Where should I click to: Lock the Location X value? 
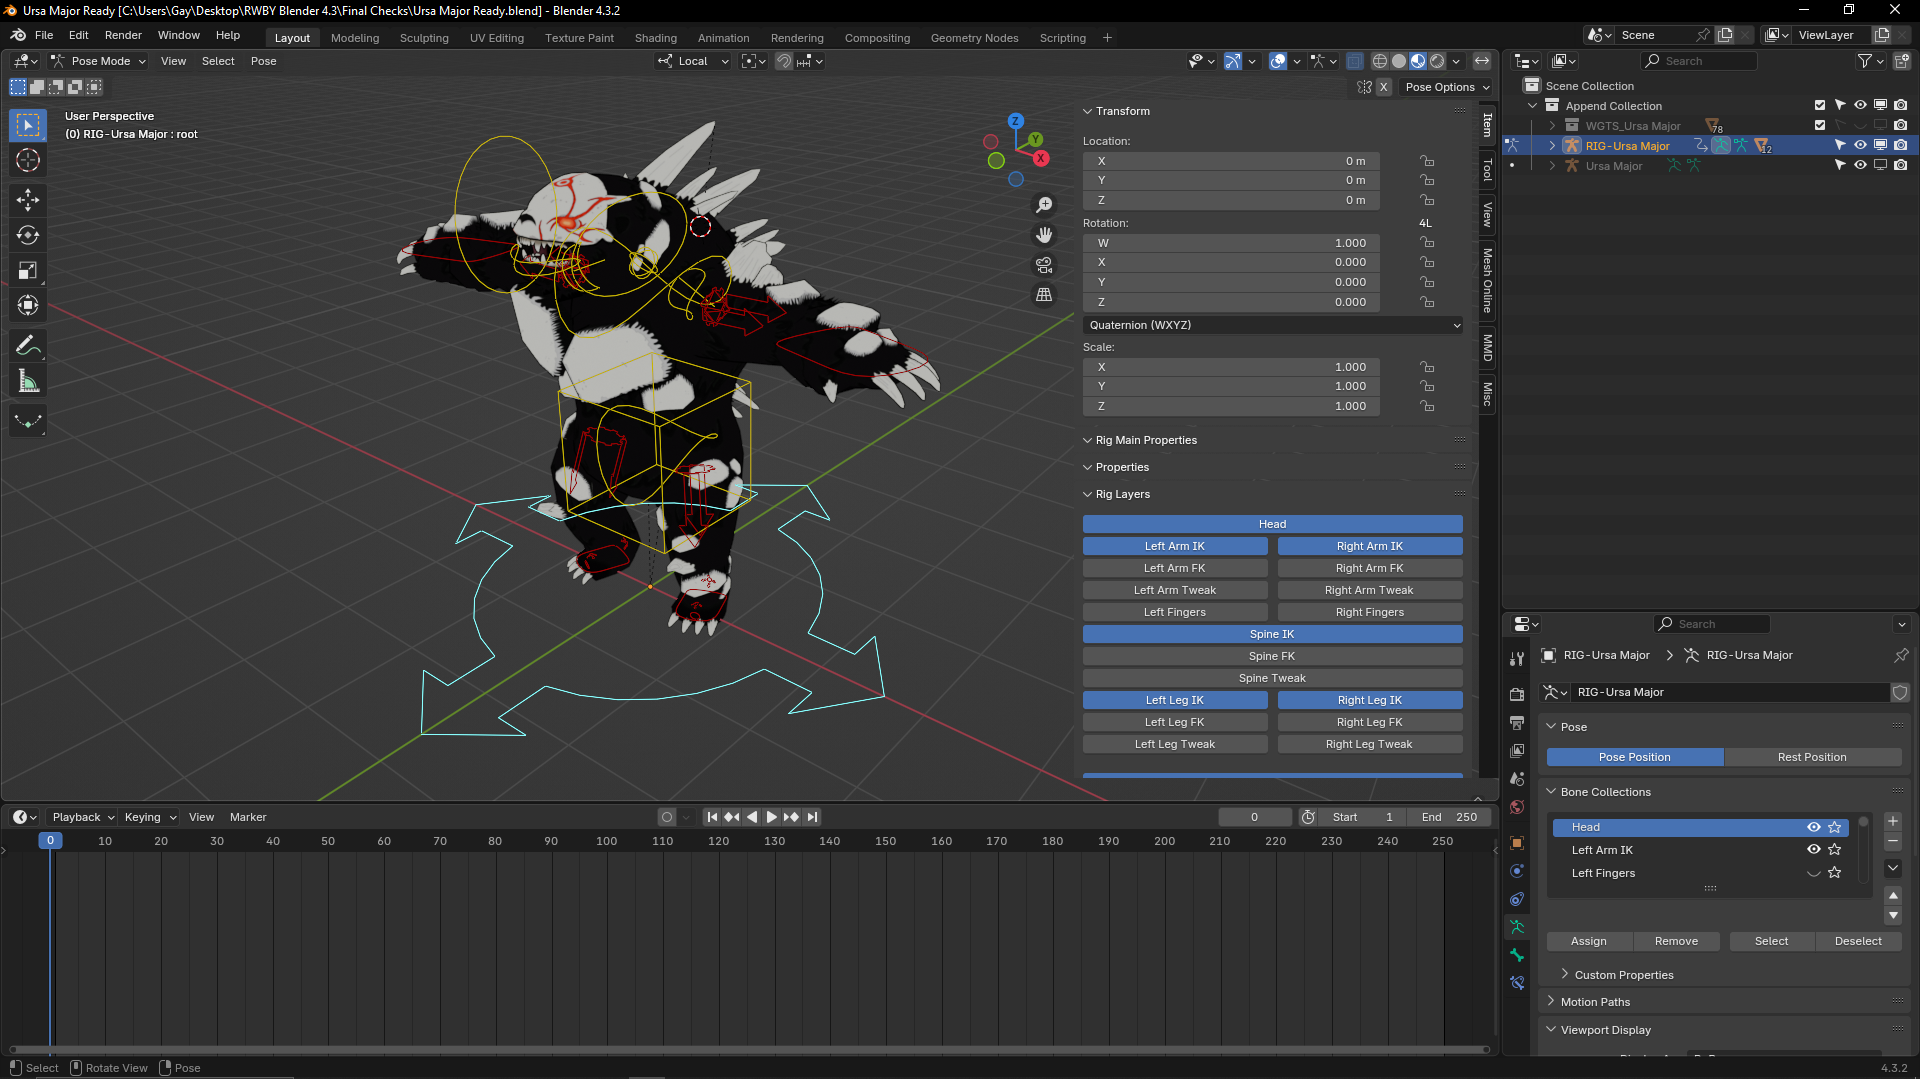click(x=1427, y=161)
